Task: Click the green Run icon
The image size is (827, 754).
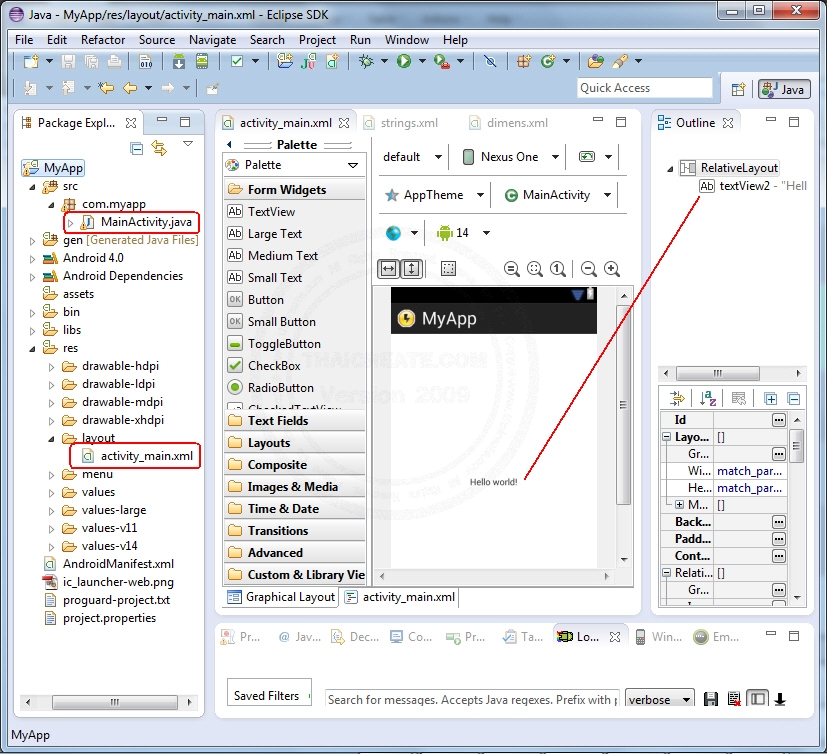Action: click(x=404, y=61)
